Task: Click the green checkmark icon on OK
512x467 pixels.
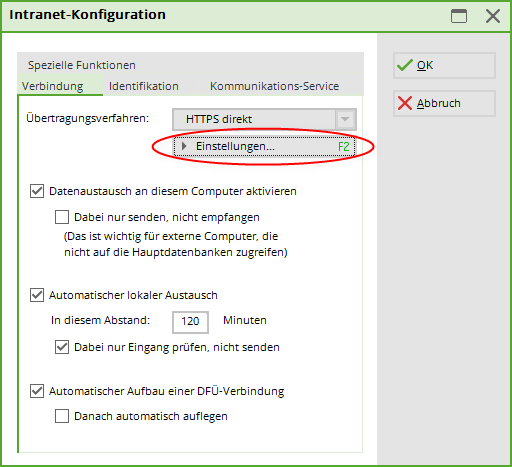Action: coord(405,65)
